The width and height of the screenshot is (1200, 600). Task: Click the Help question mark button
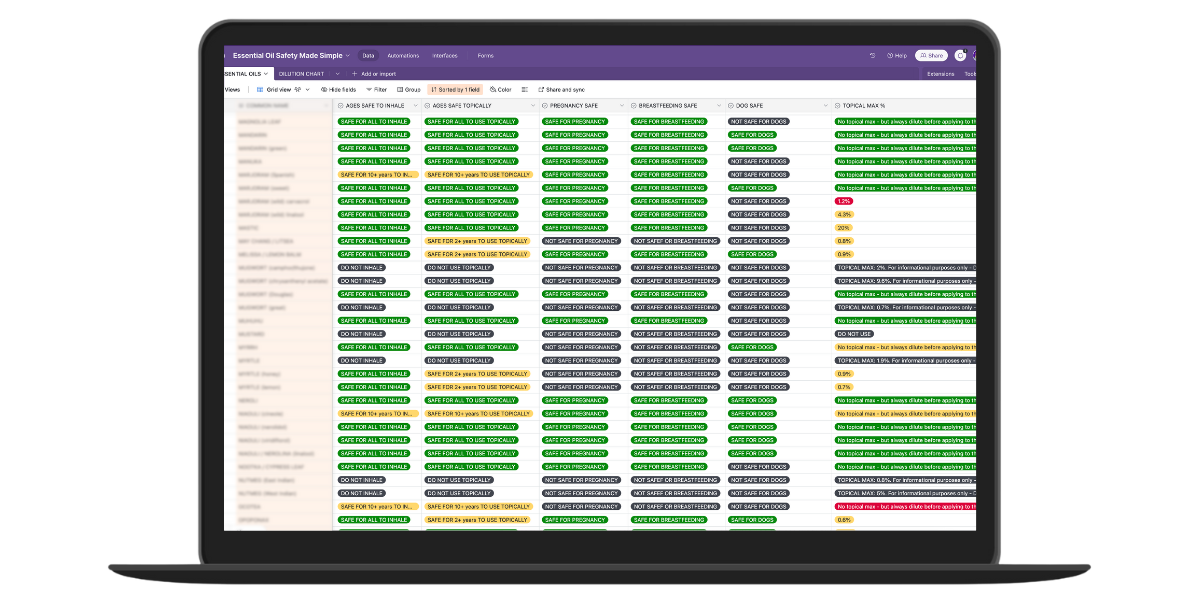point(897,56)
